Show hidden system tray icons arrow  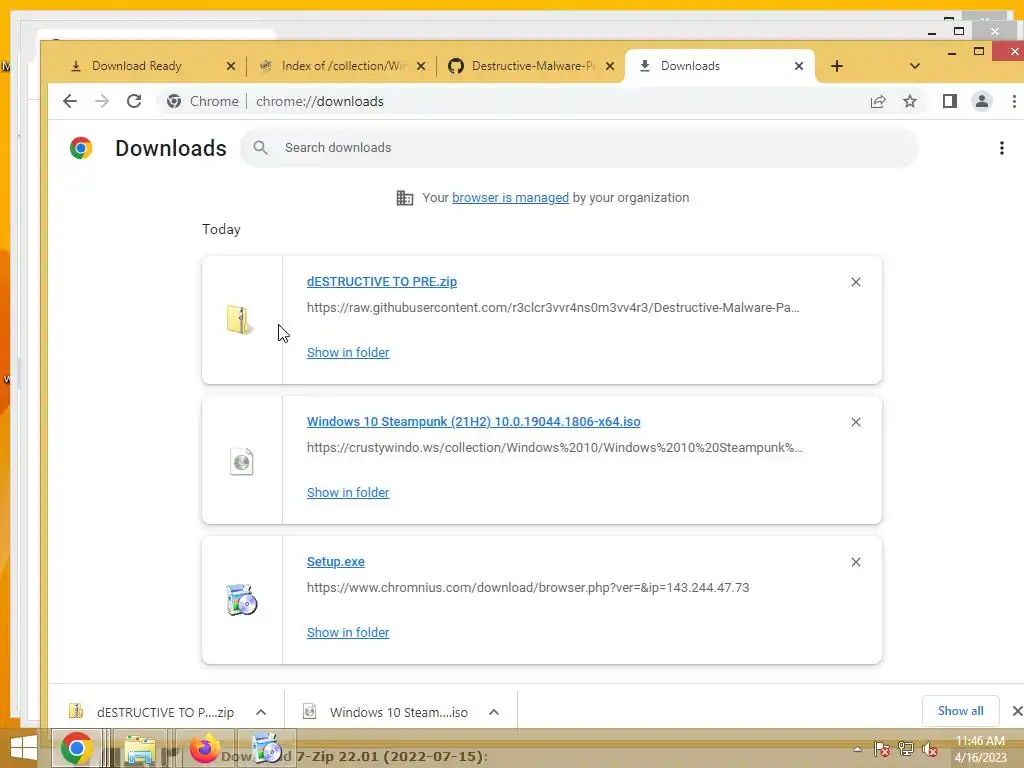coord(857,749)
